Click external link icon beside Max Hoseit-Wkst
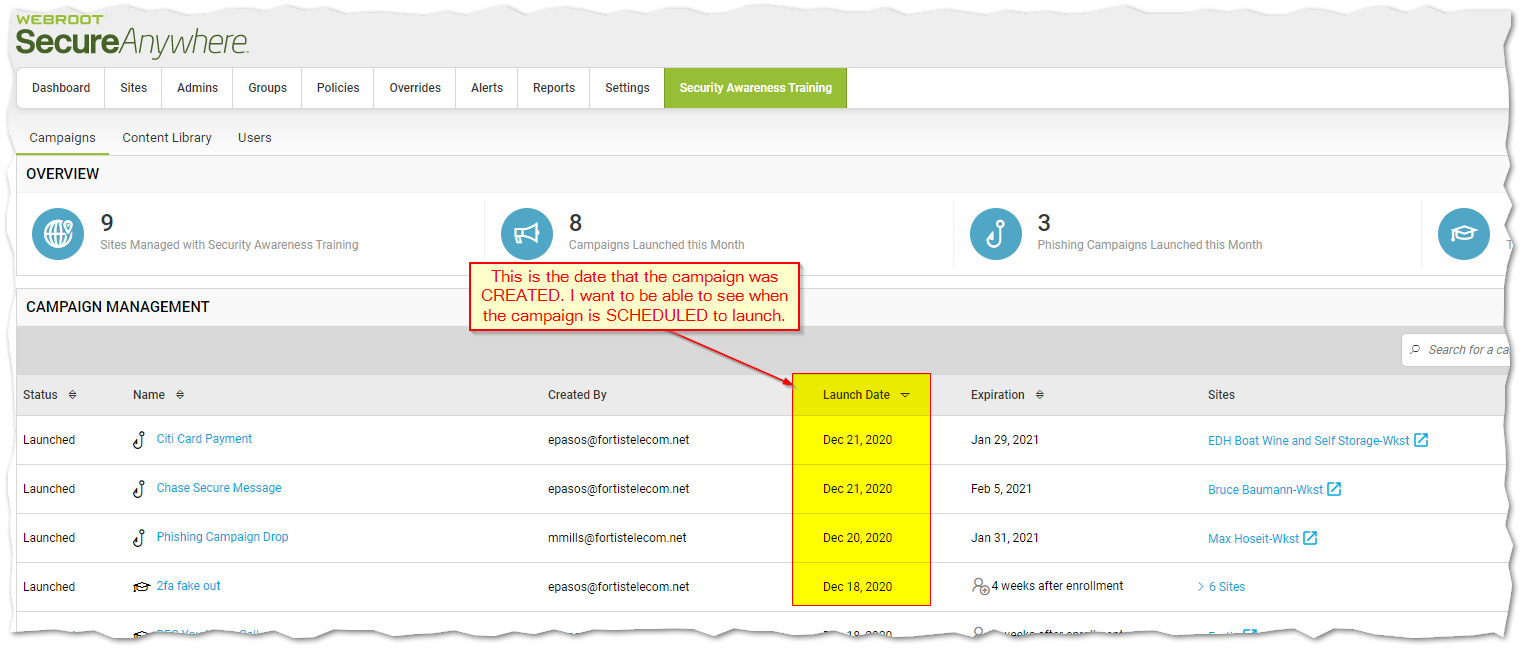This screenshot has width=1523, height=648. (1310, 537)
